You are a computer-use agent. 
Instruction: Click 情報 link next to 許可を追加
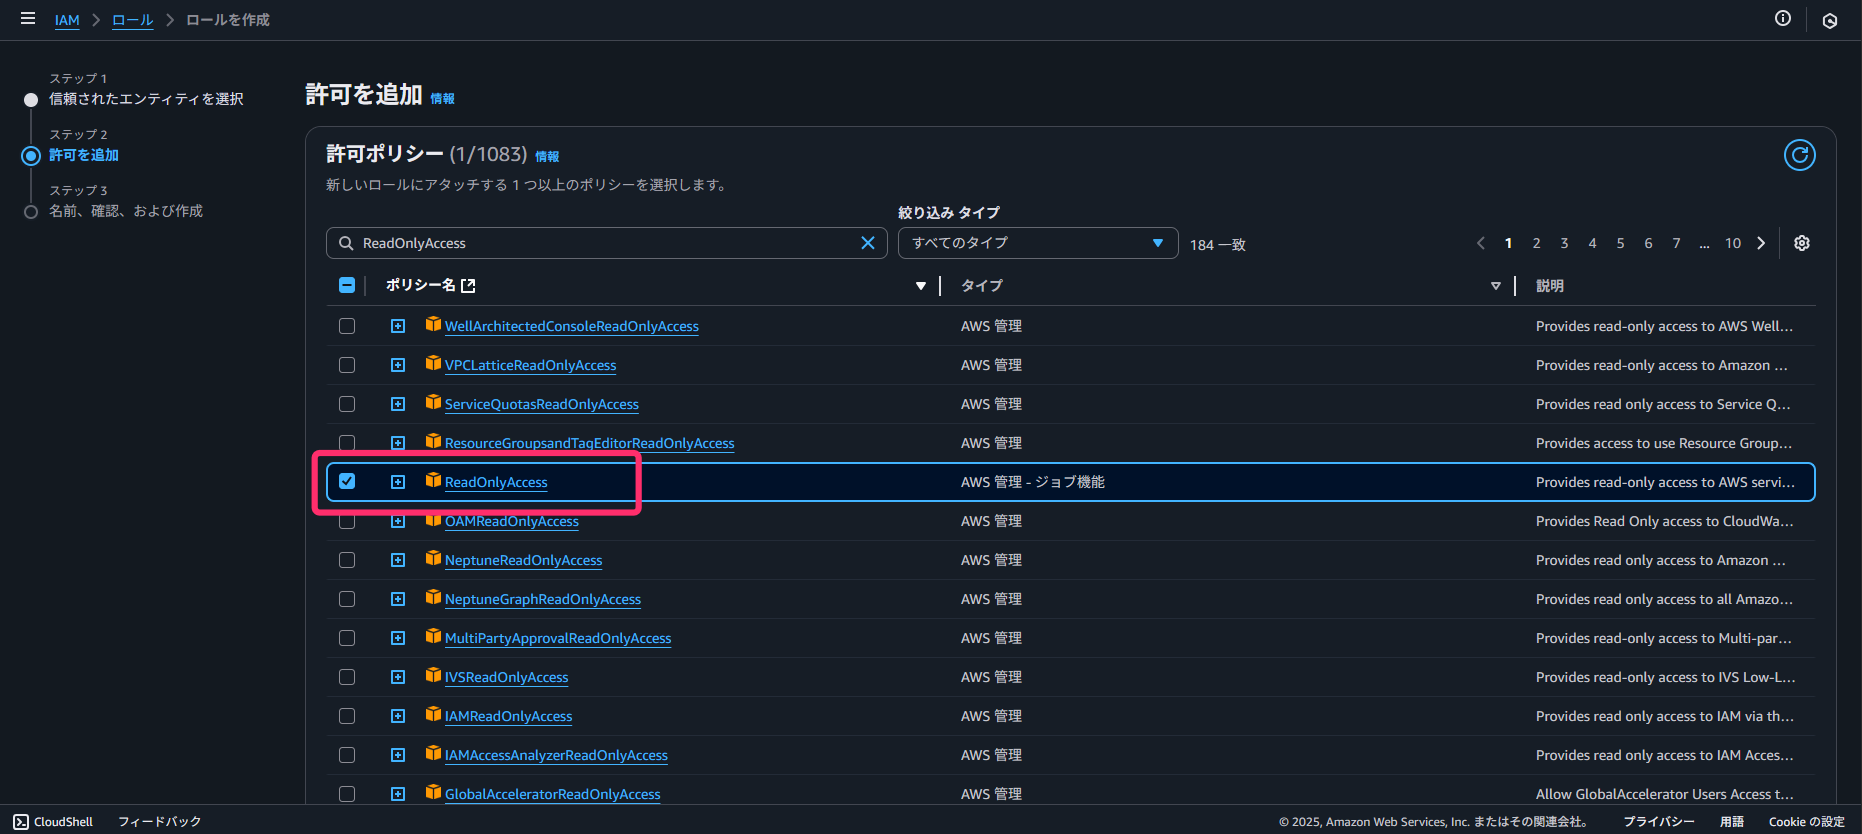tap(442, 98)
